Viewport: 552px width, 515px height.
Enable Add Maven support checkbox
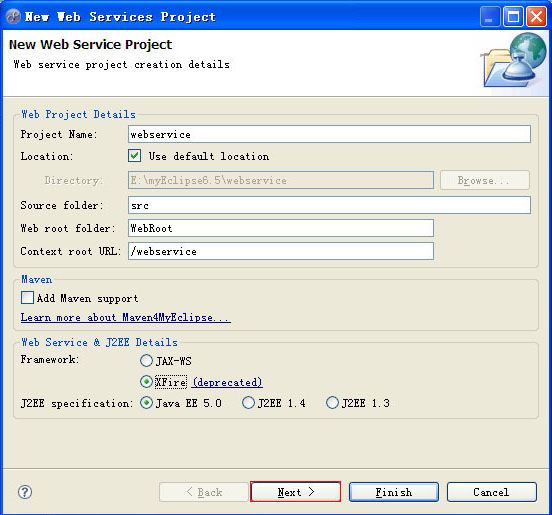click(x=27, y=298)
